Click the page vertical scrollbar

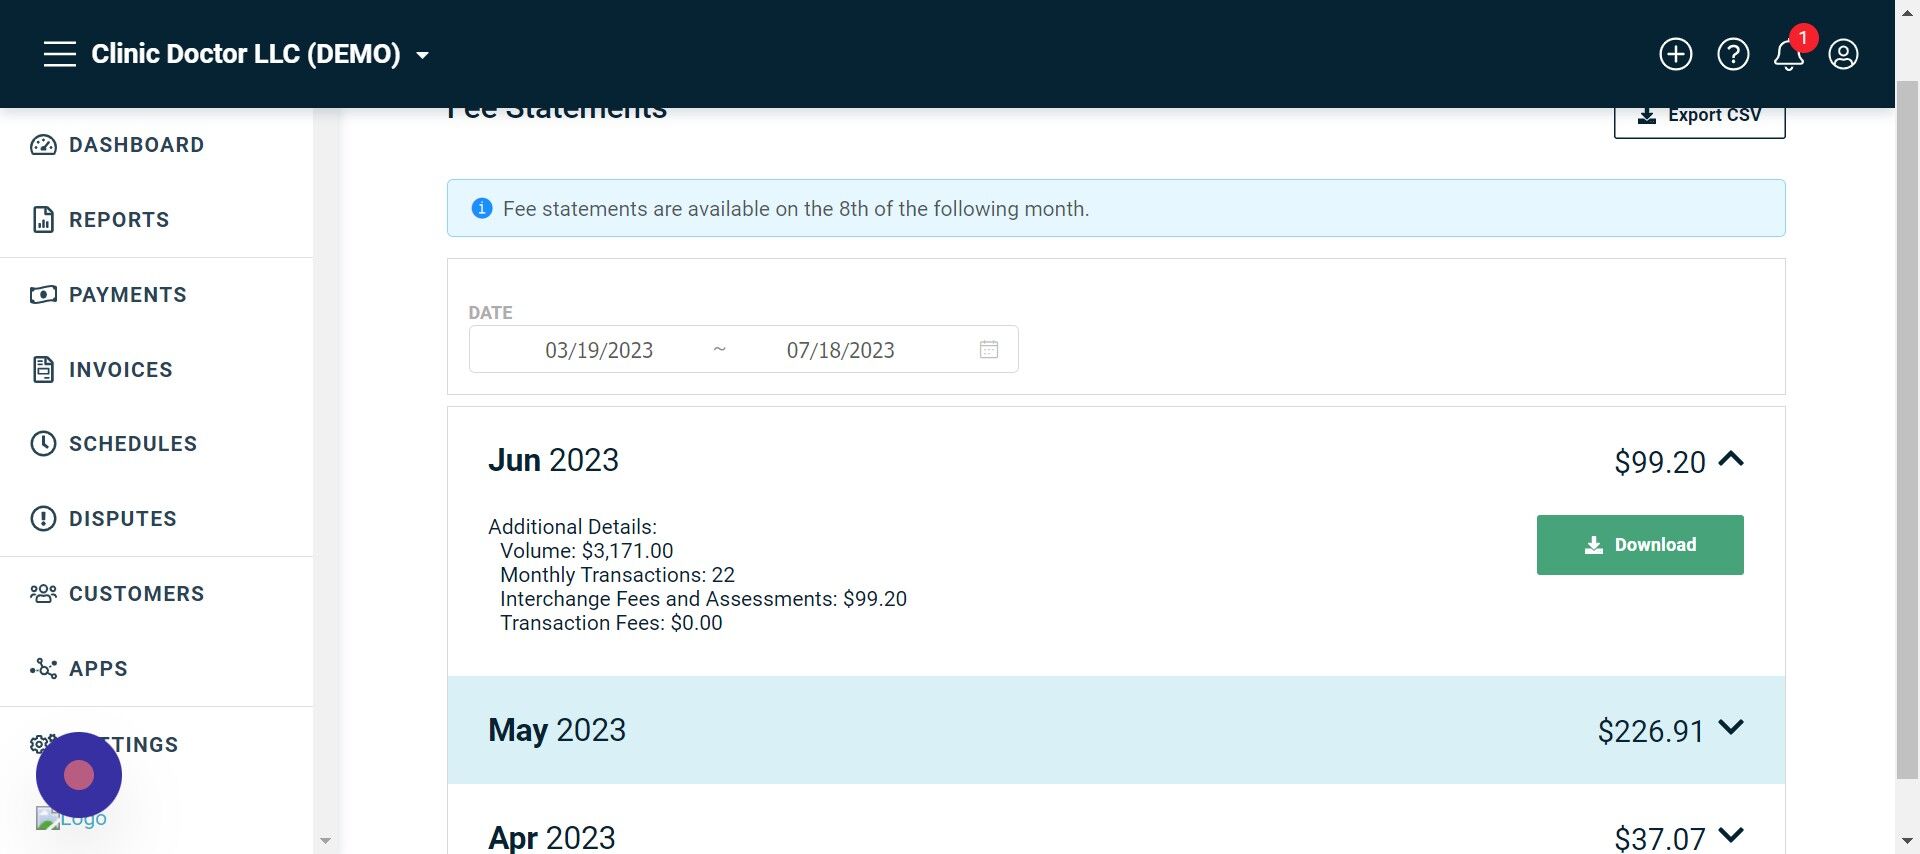[x=1907, y=430]
